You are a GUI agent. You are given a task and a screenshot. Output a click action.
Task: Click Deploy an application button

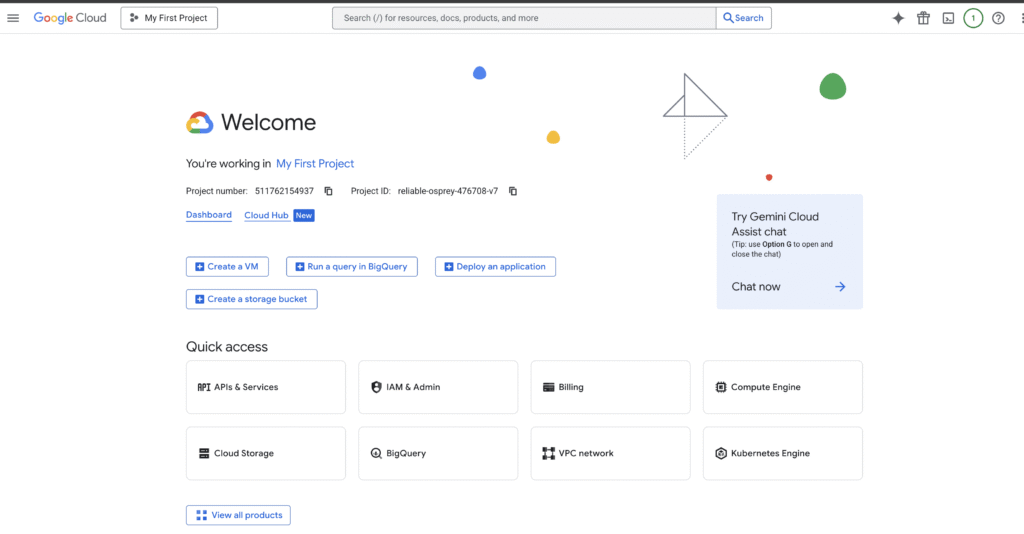[495, 267]
